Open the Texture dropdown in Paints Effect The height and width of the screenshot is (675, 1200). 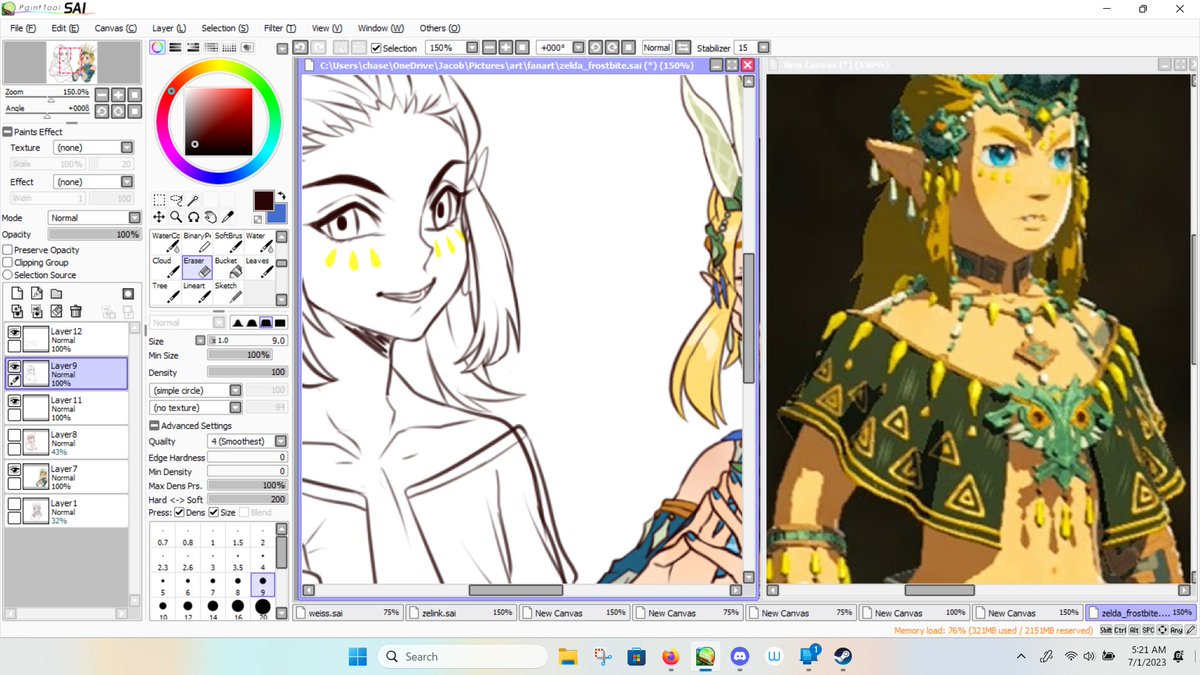point(127,147)
